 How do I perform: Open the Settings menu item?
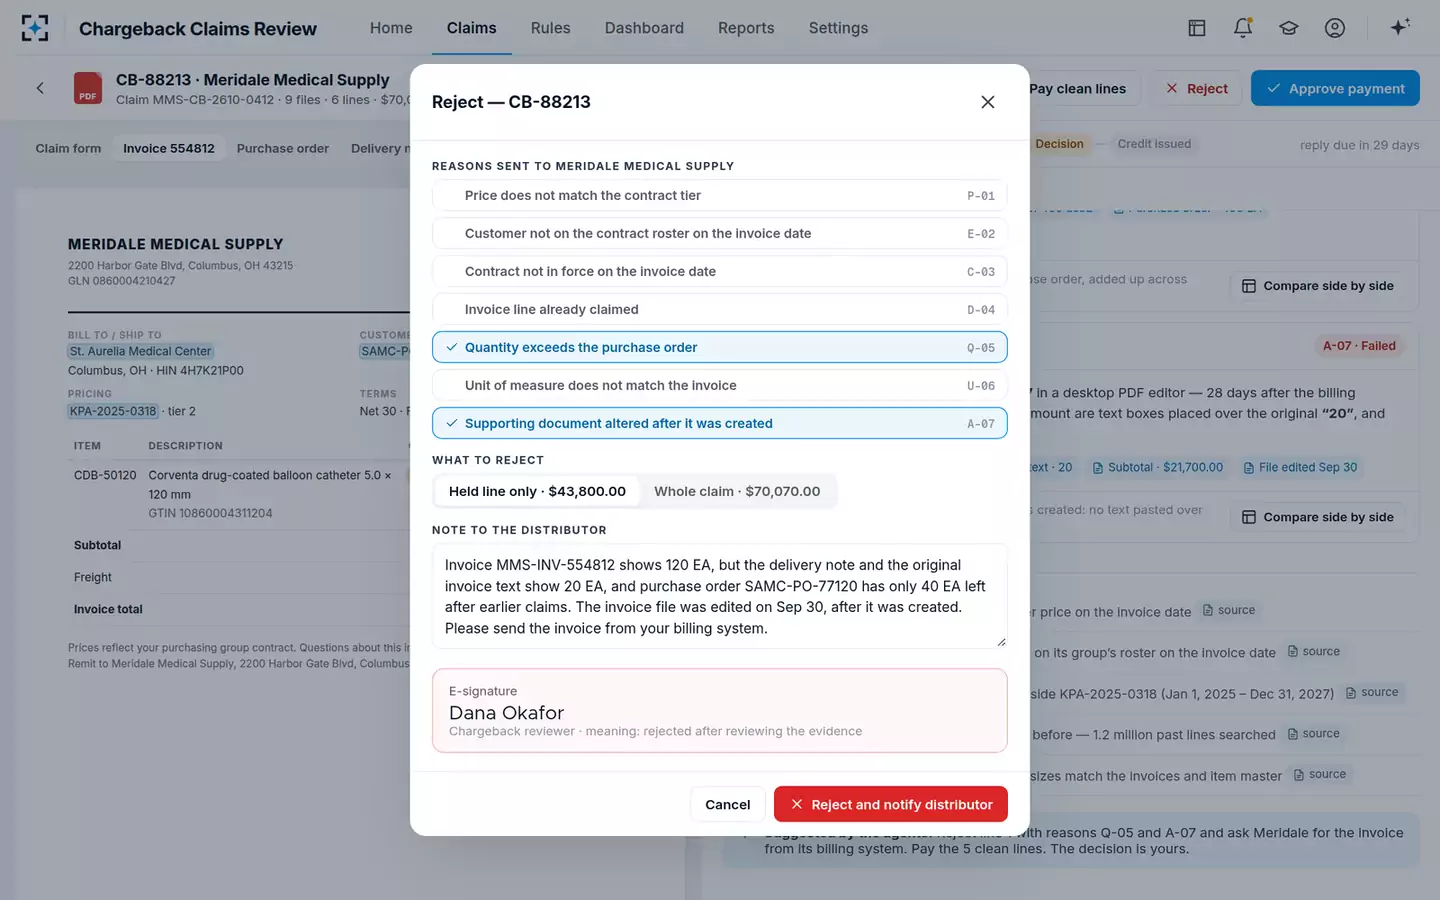click(x=838, y=28)
